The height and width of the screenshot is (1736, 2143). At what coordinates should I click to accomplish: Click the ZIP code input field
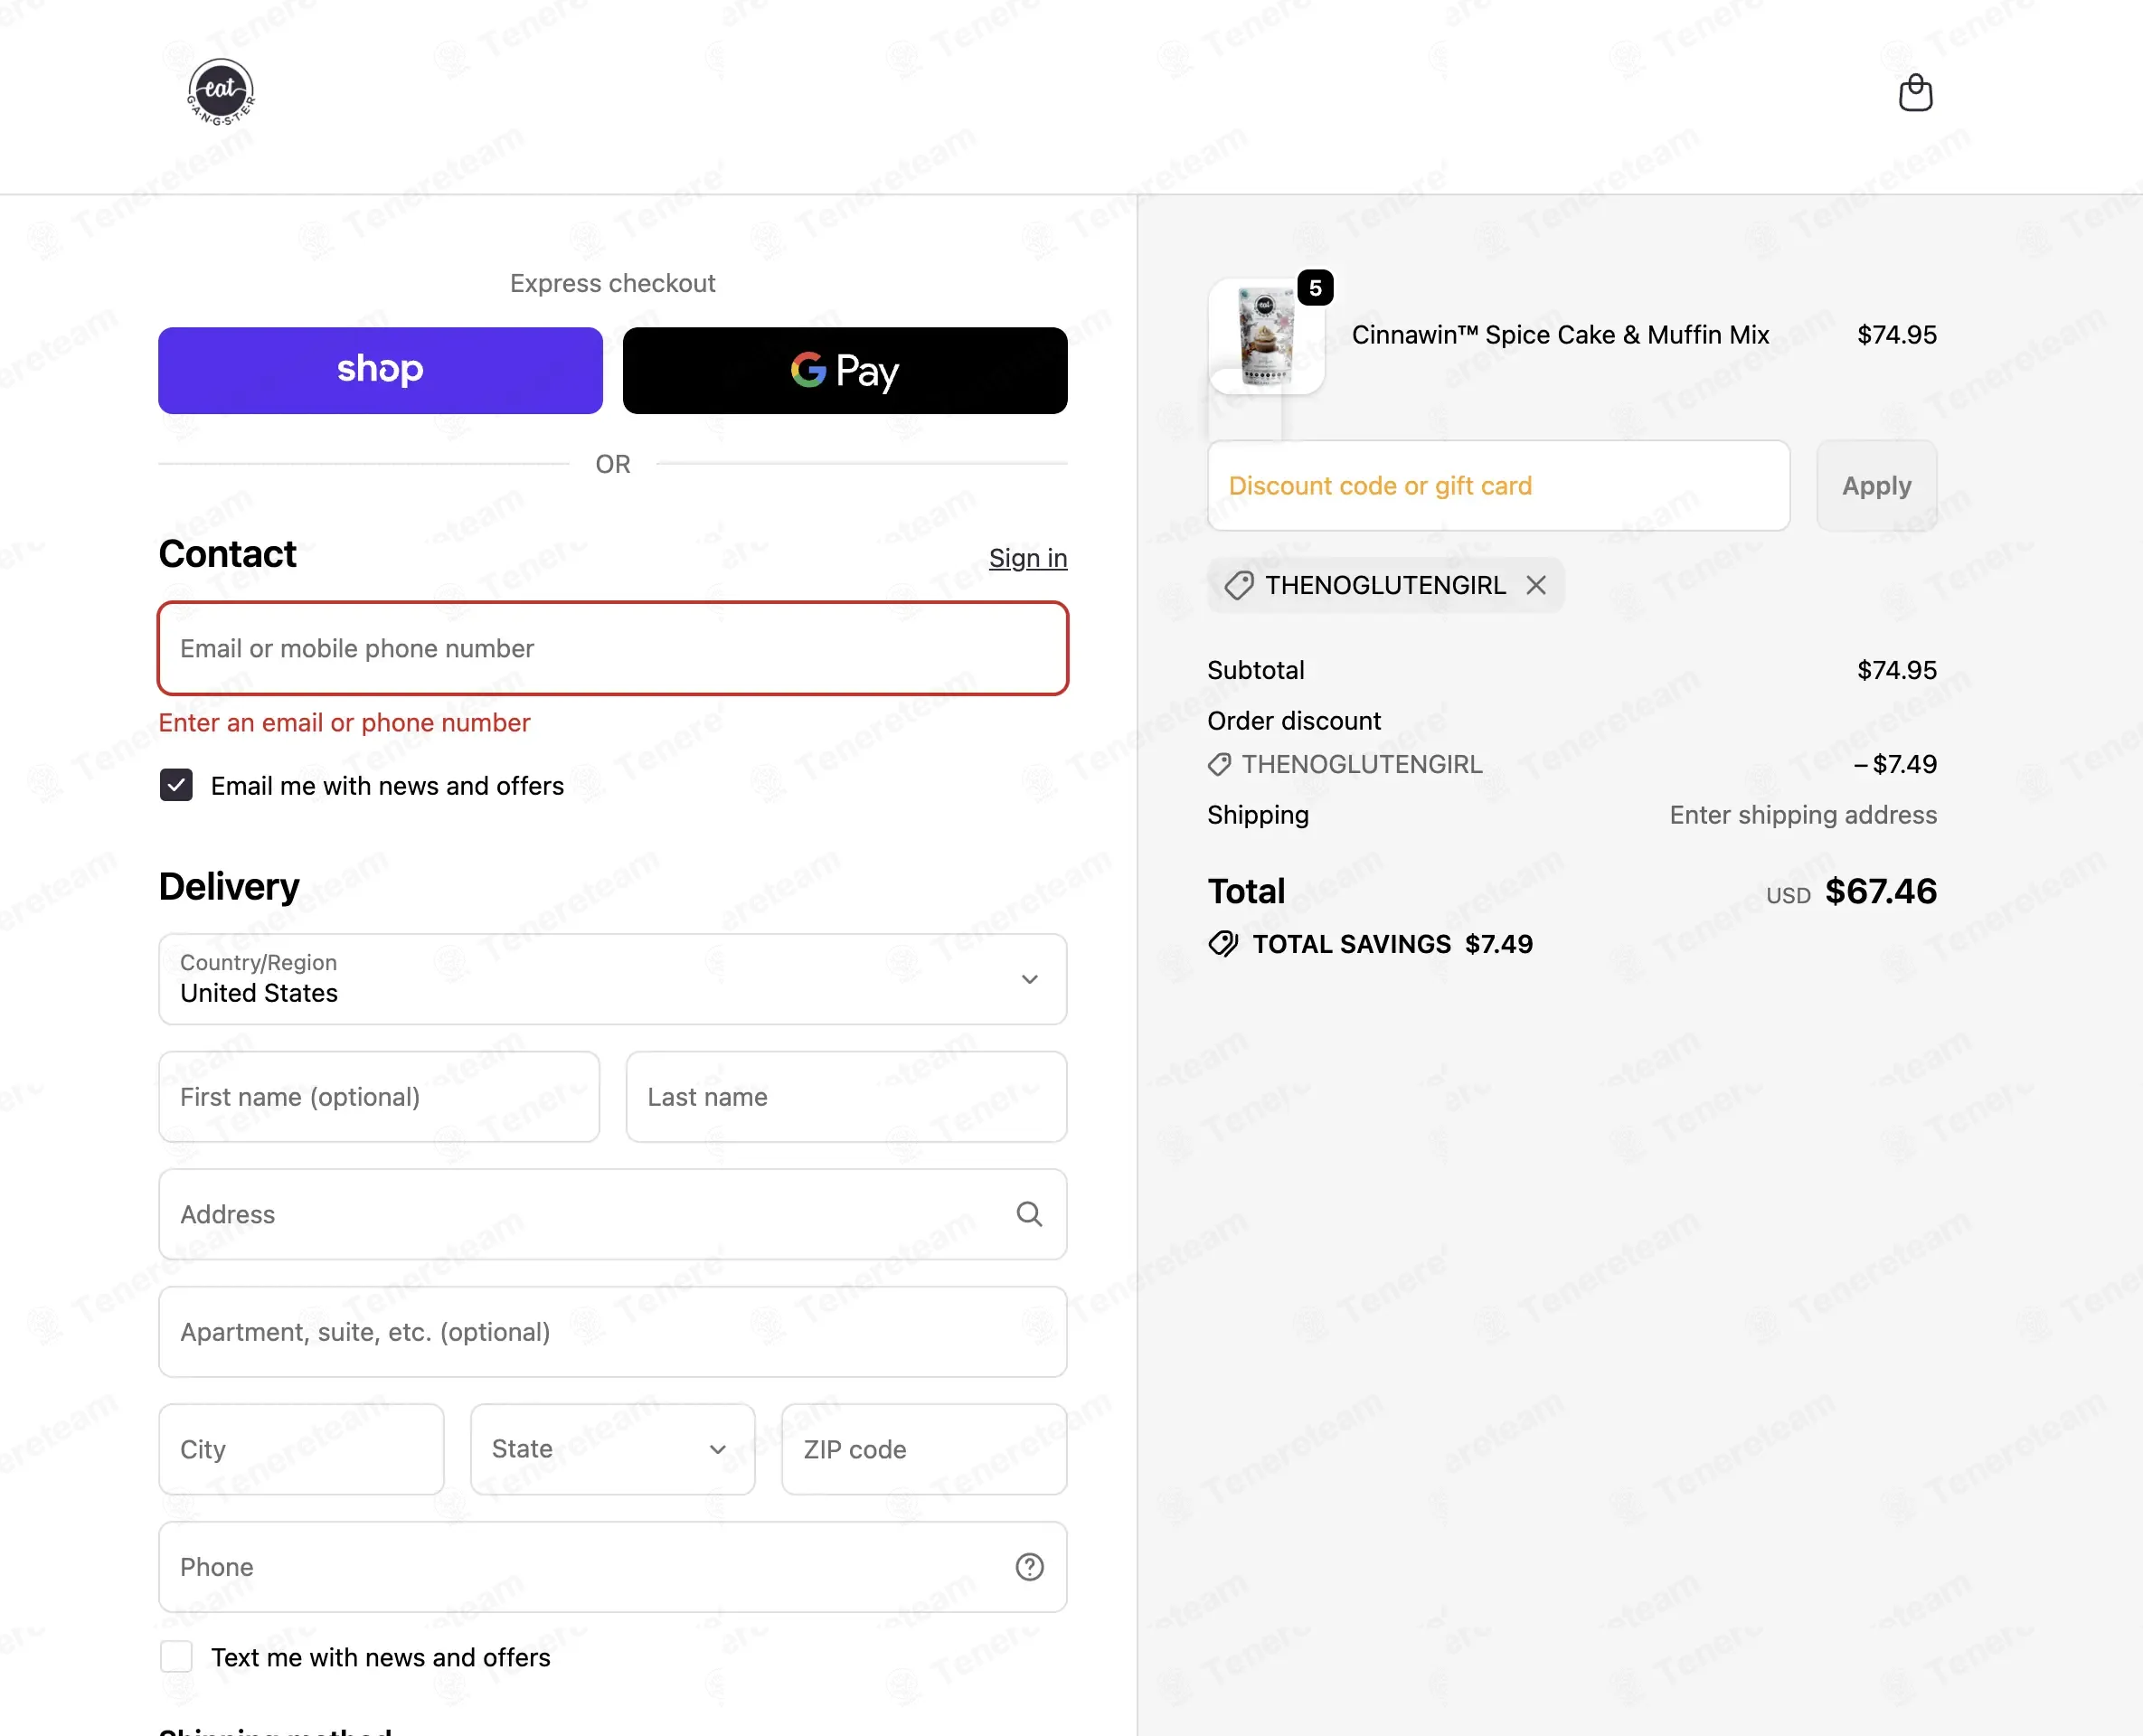pyautogui.click(x=924, y=1449)
